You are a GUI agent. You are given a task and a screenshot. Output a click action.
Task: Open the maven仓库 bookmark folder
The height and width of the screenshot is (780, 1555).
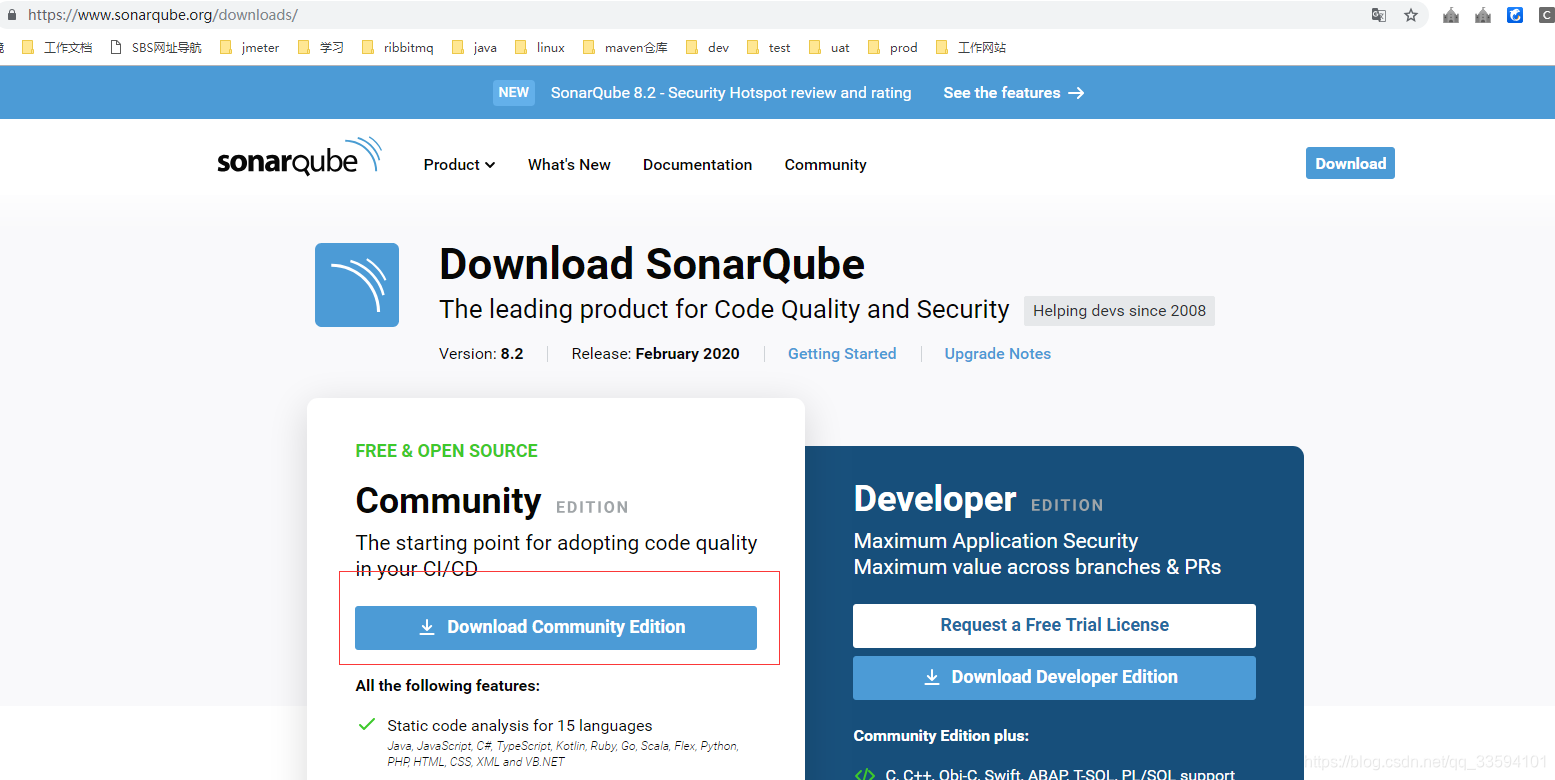click(625, 47)
